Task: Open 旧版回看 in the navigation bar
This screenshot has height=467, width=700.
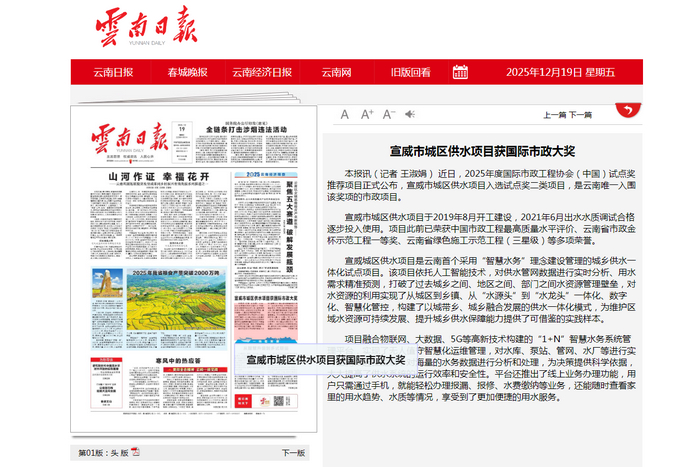Action: (x=410, y=72)
